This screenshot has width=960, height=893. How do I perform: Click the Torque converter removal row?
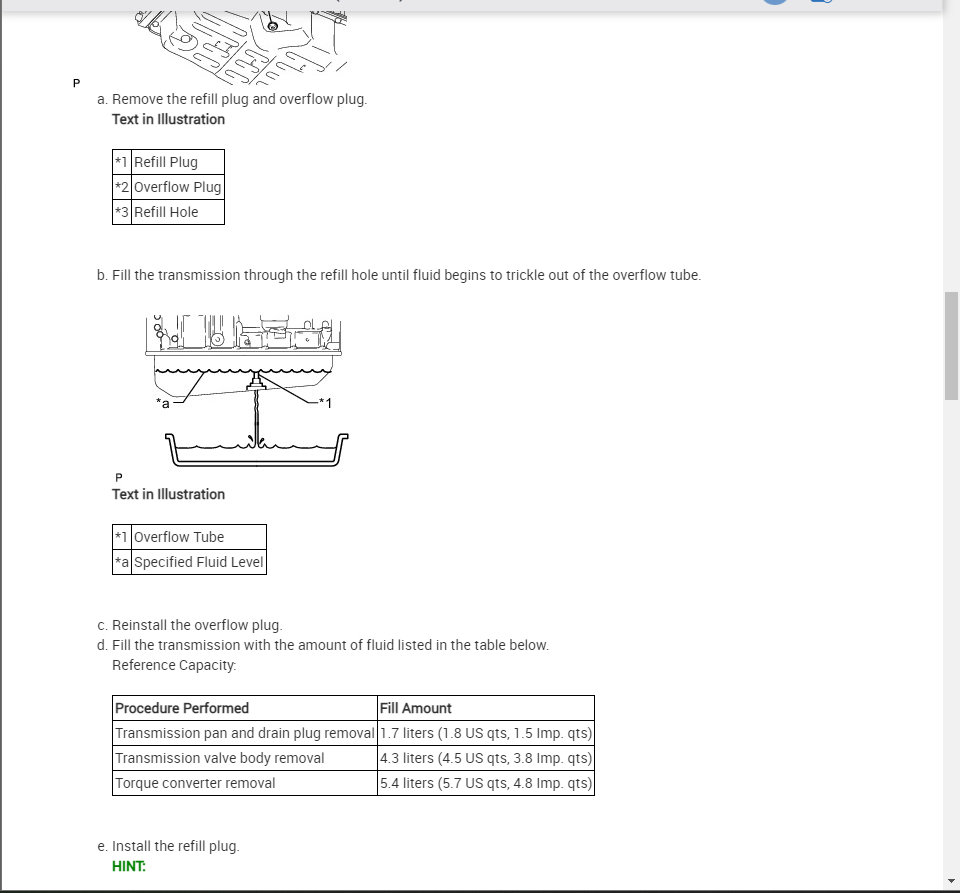(353, 783)
